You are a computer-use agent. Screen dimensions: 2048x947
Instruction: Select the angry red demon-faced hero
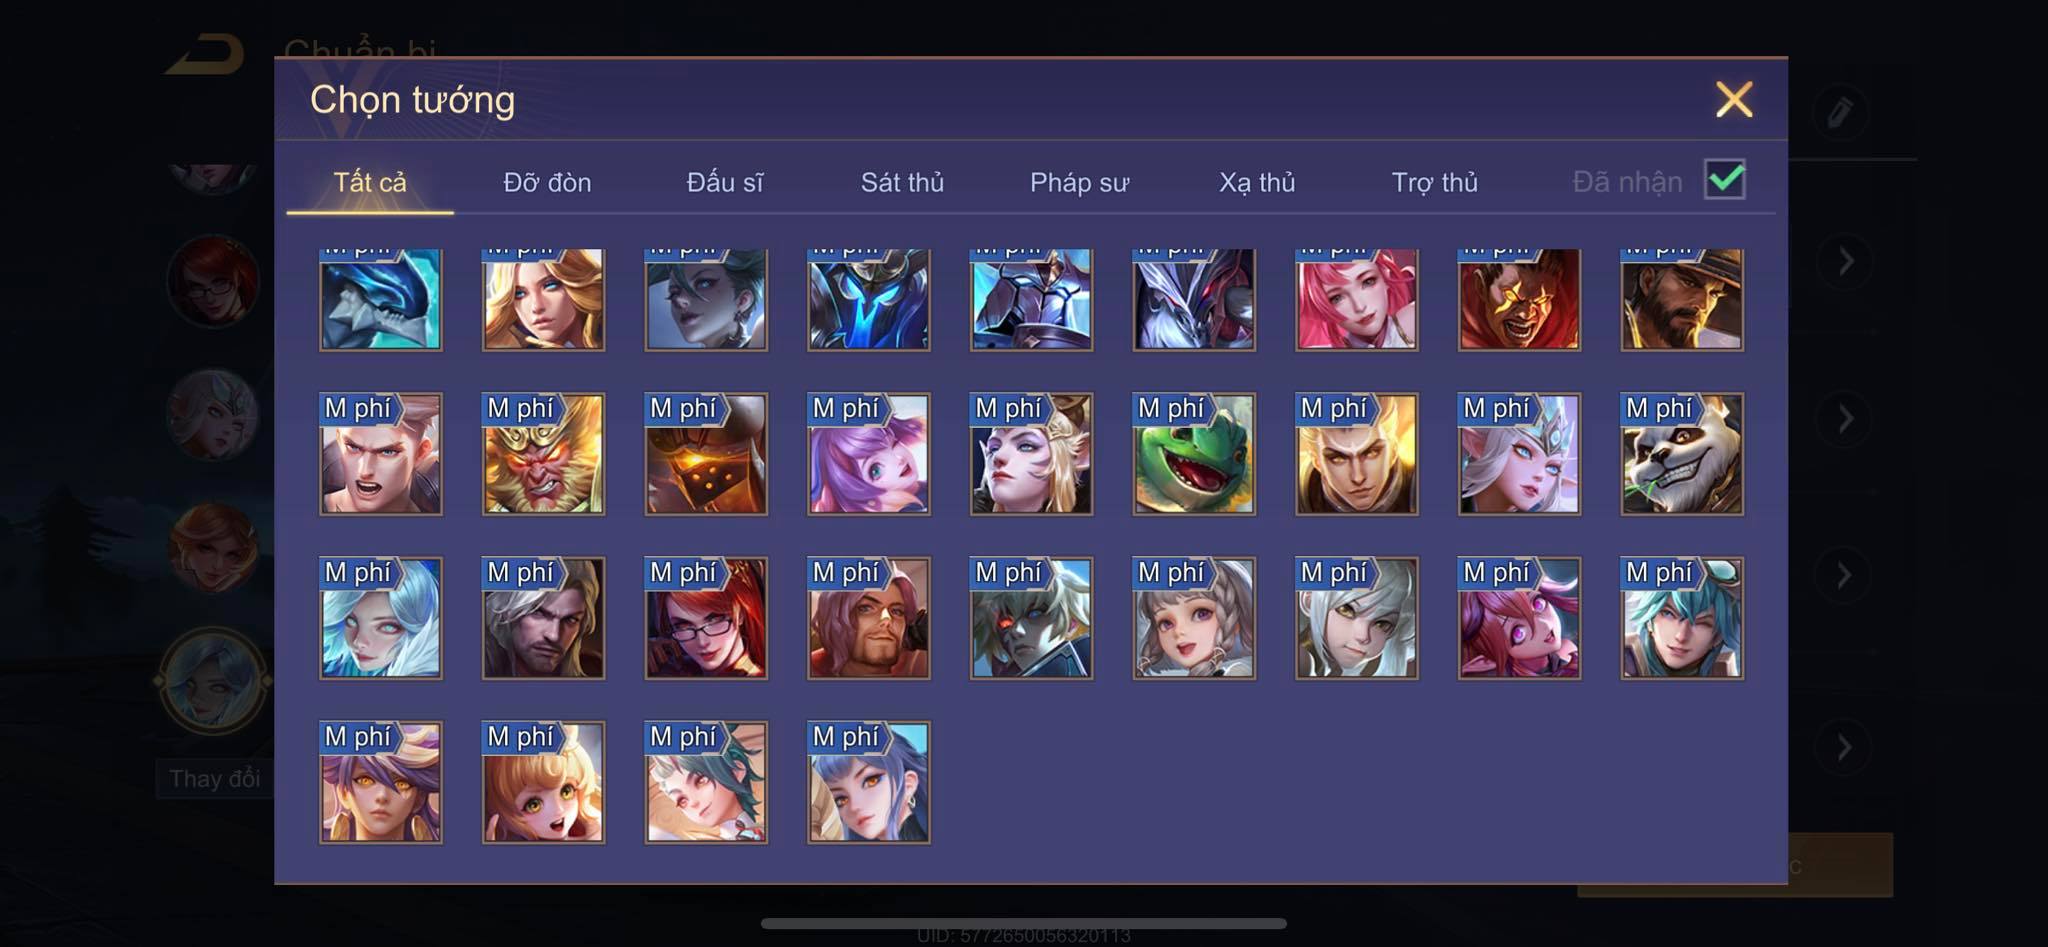[1519, 299]
